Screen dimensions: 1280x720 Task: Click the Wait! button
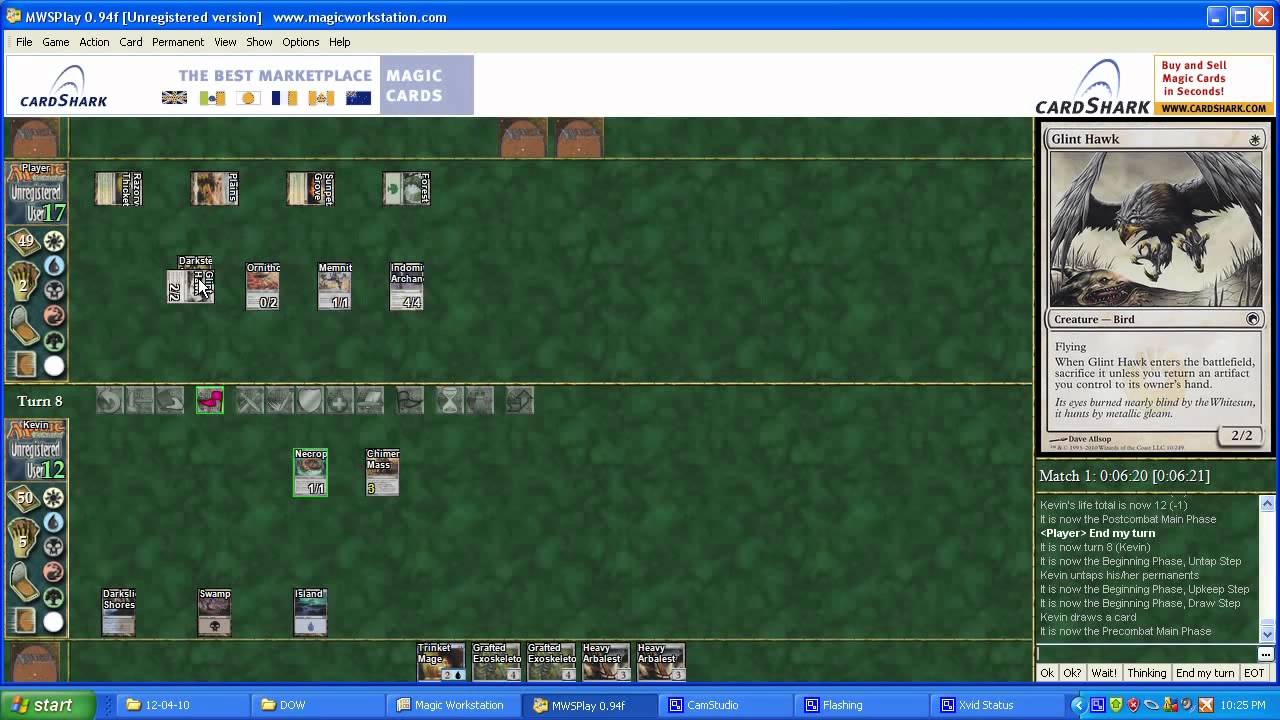click(x=1104, y=673)
